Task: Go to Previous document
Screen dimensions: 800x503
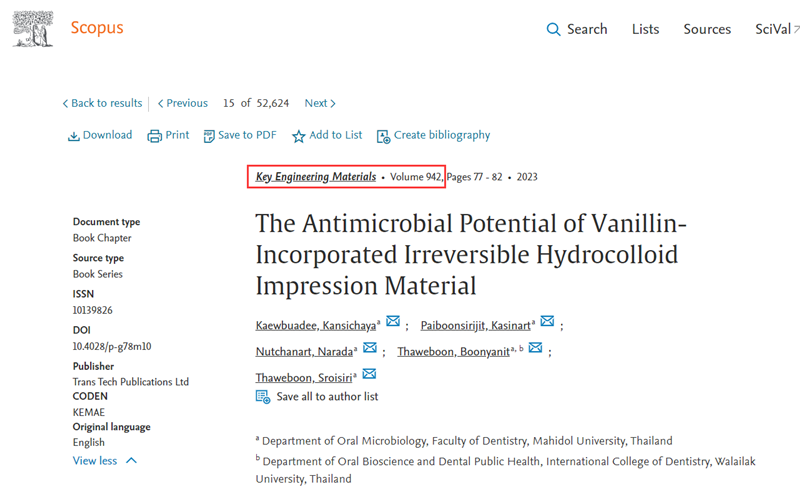Action: [183, 103]
